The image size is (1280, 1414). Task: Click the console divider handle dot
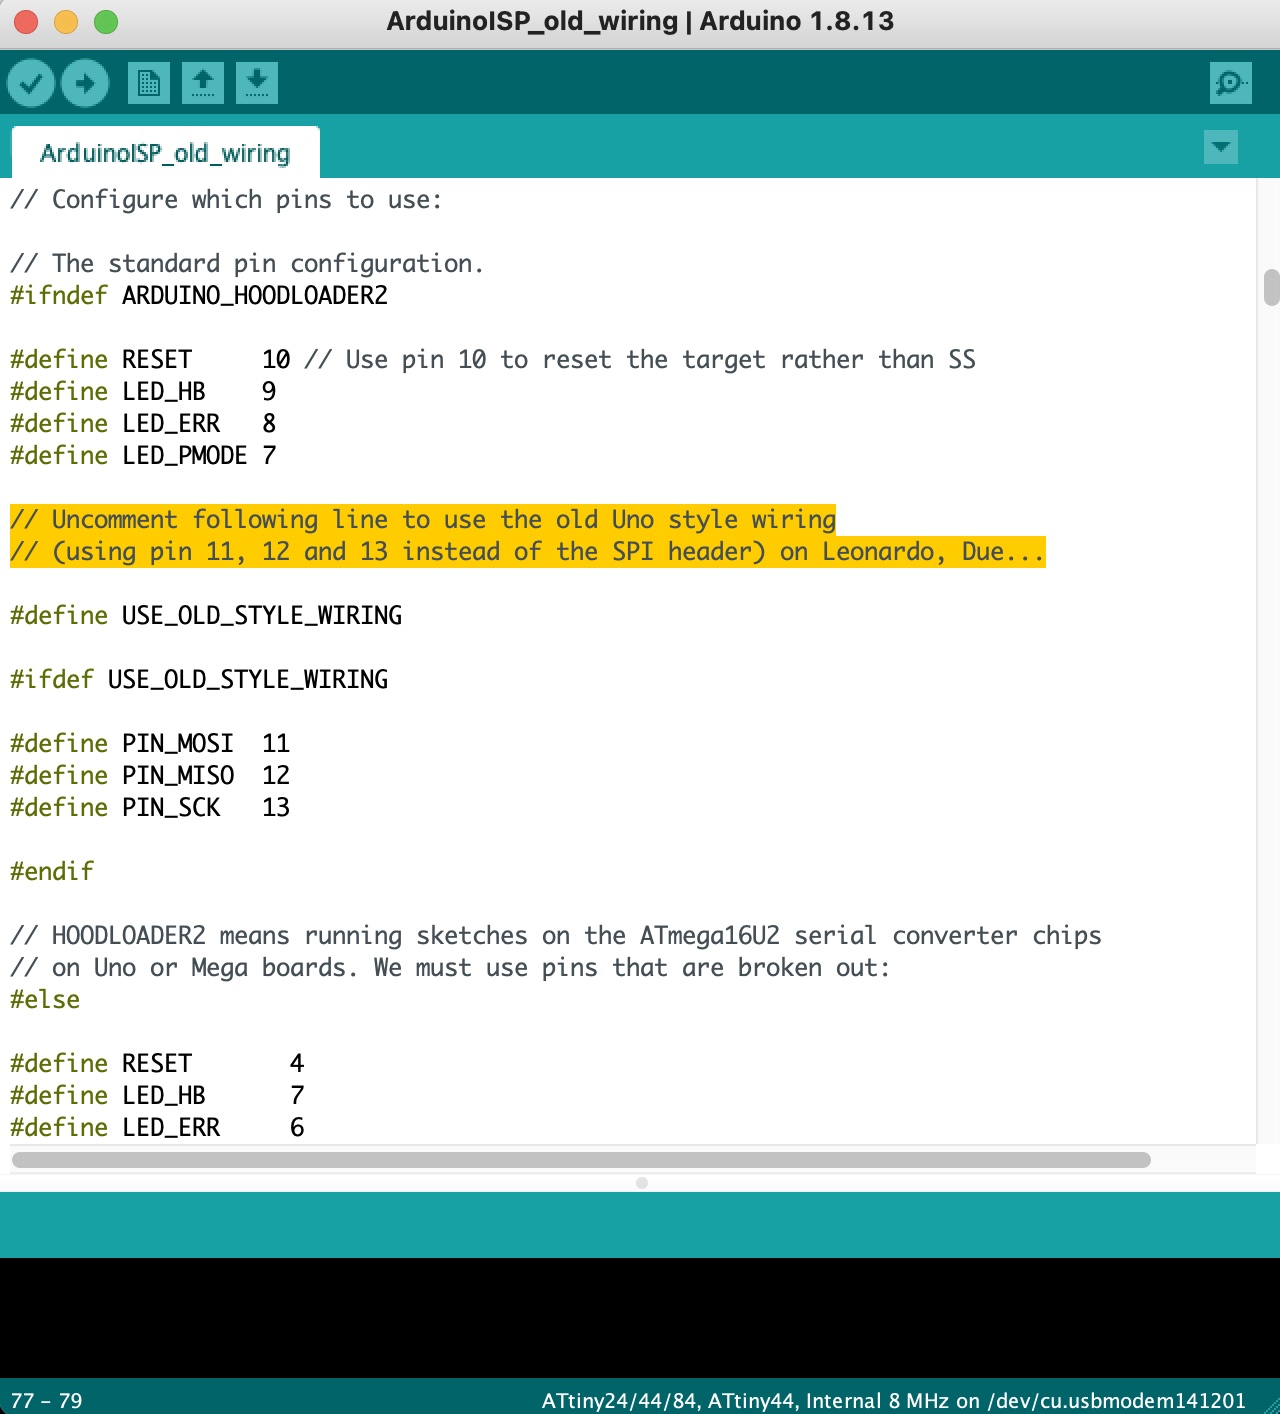pyautogui.click(x=642, y=1183)
